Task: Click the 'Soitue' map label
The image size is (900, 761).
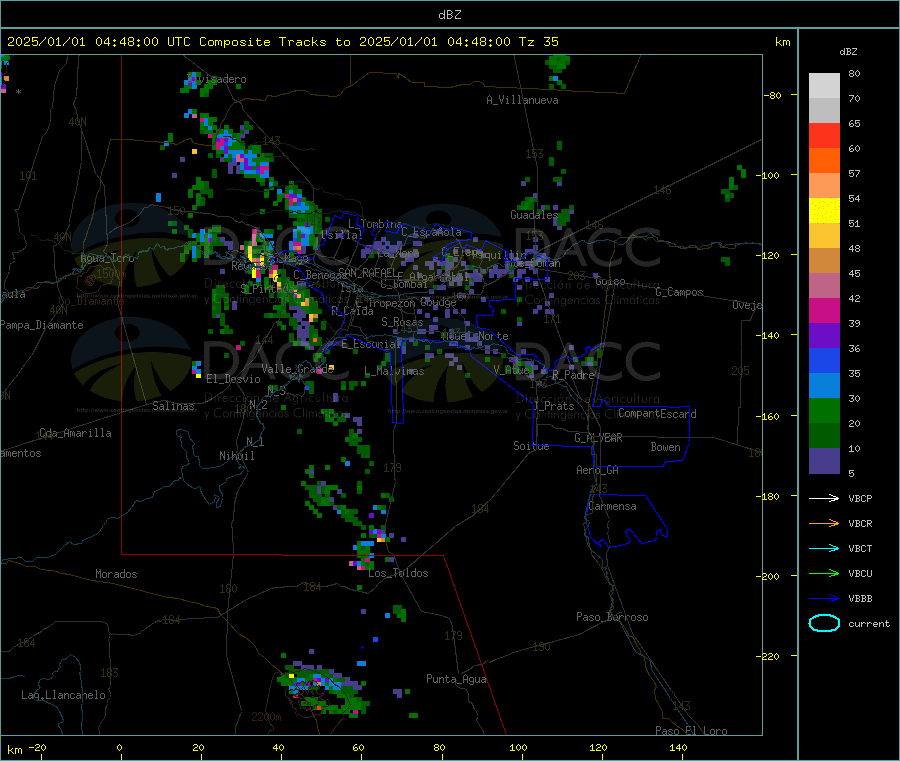Action: 531,446
